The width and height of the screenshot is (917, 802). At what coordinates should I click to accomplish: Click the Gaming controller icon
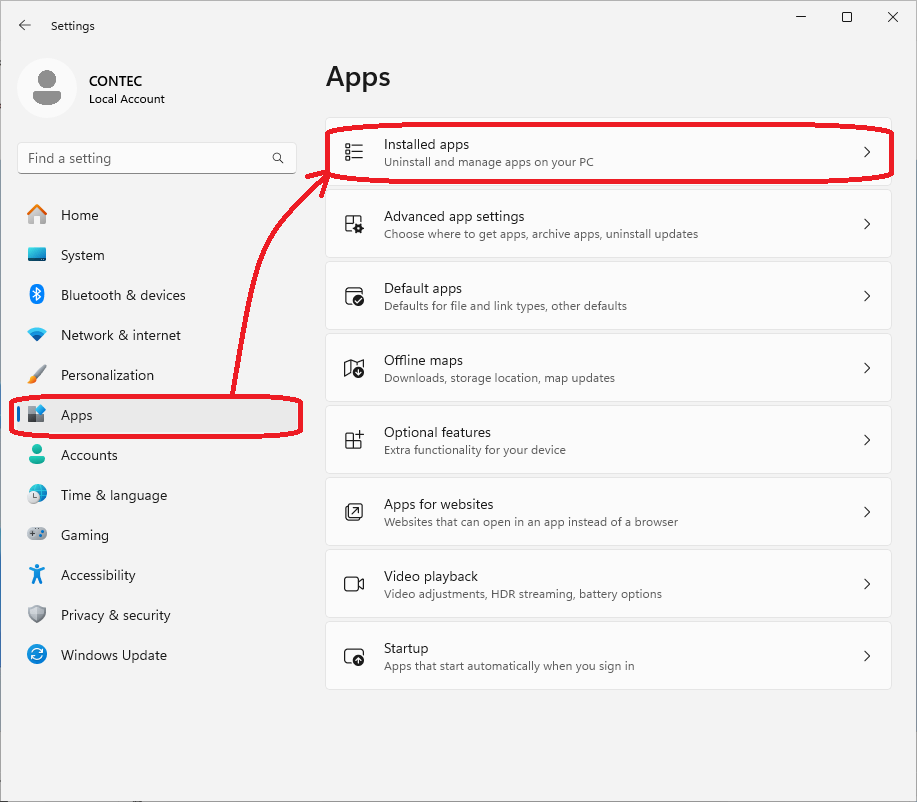click(x=37, y=534)
